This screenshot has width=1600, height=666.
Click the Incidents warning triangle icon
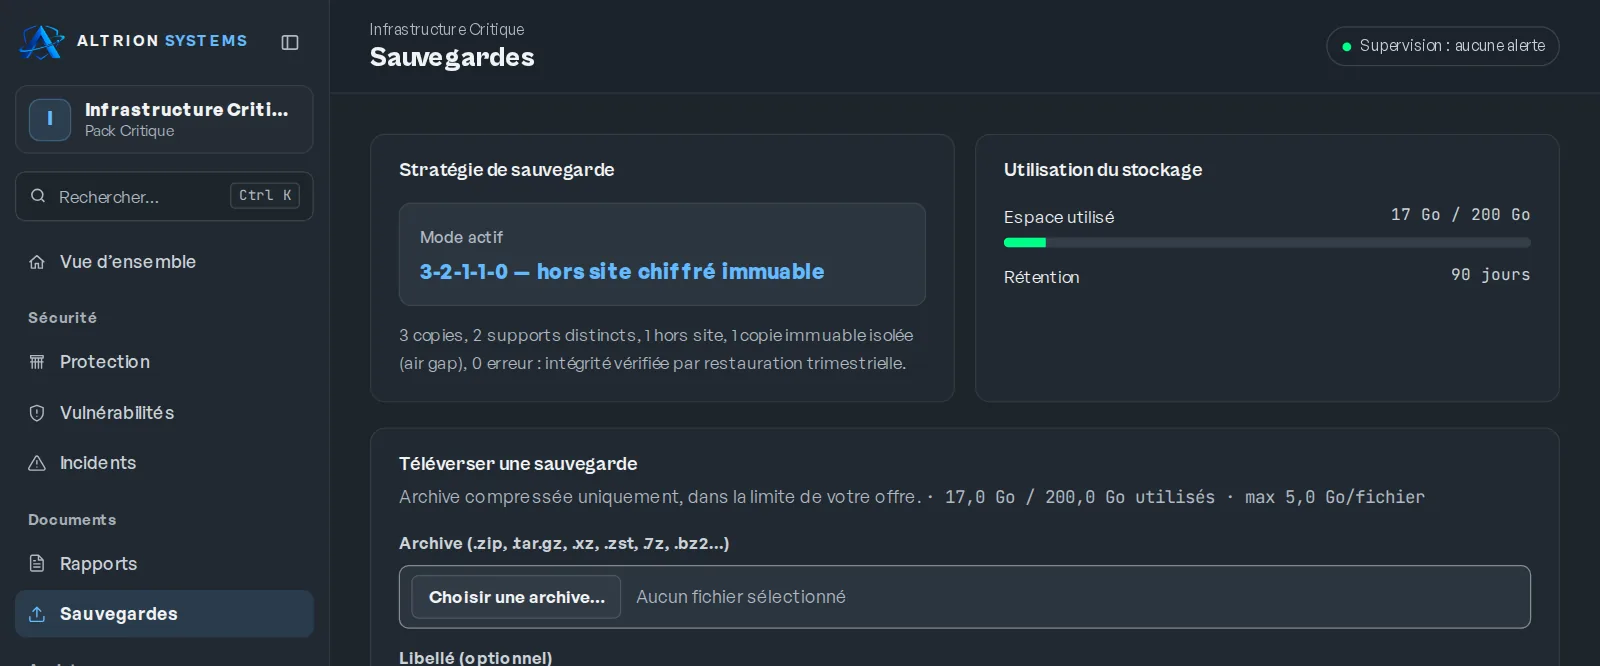pos(37,463)
